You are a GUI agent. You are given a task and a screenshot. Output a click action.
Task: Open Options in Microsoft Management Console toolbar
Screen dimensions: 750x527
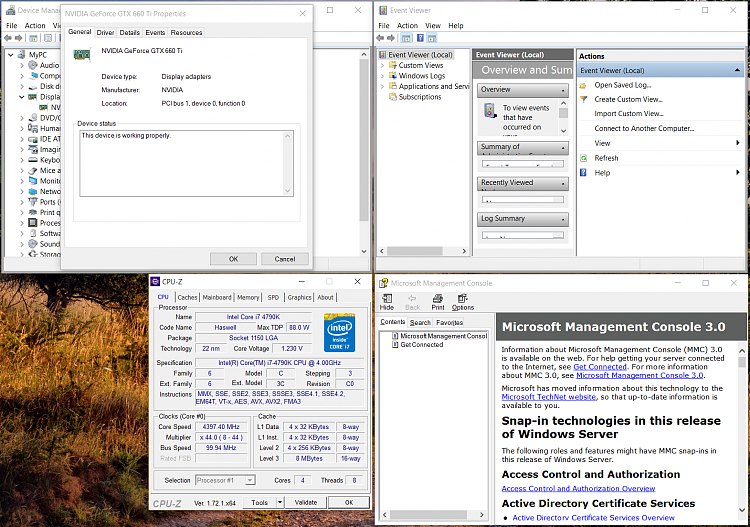[x=463, y=302]
